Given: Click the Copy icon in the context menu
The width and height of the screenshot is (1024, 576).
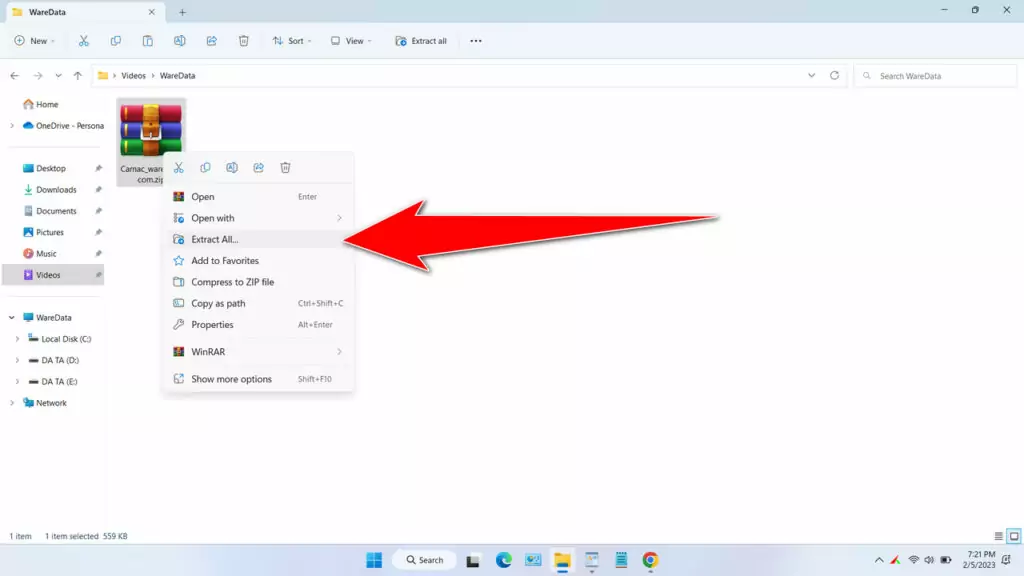Looking at the screenshot, I should click(x=205, y=168).
